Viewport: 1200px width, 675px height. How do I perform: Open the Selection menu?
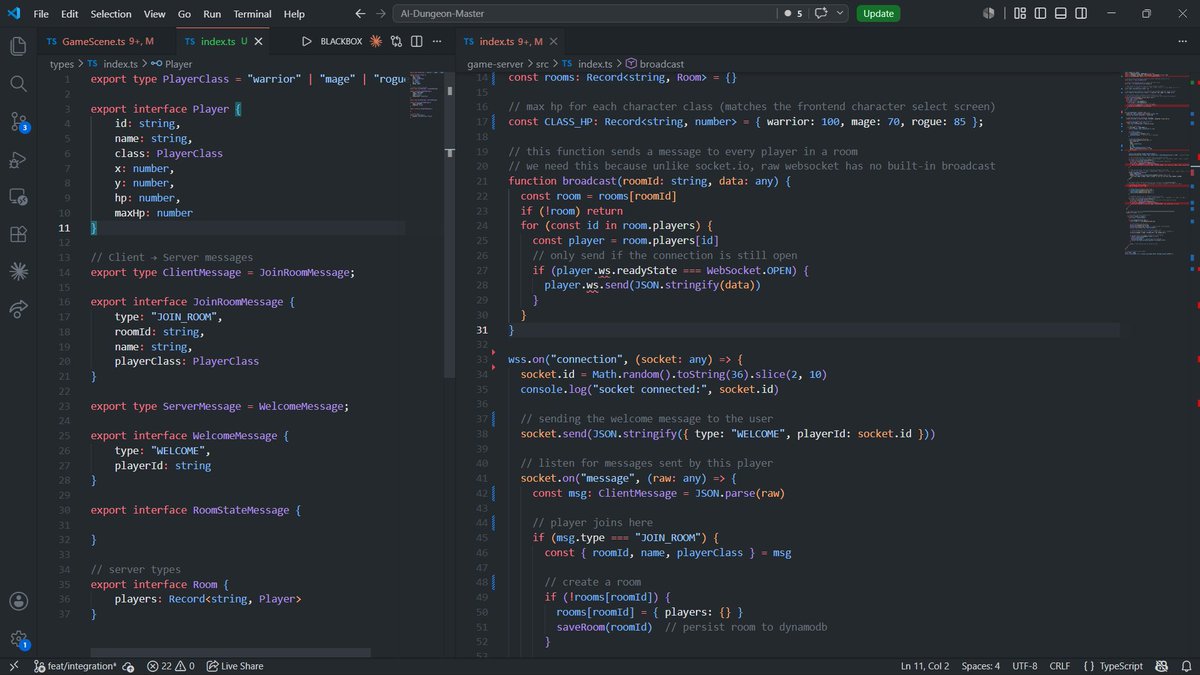111,14
